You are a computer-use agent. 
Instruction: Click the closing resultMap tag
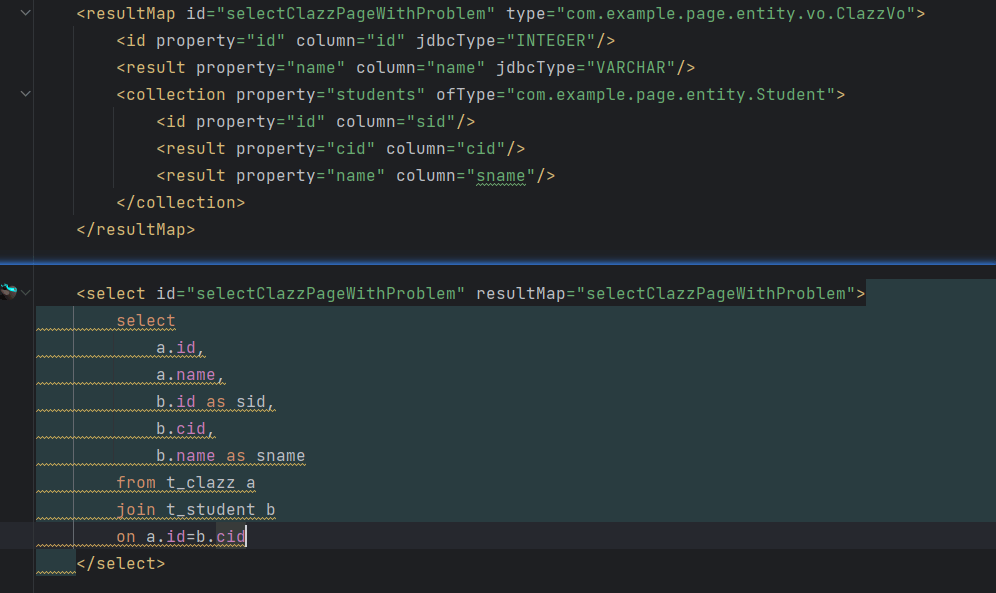click(x=135, y=229)
